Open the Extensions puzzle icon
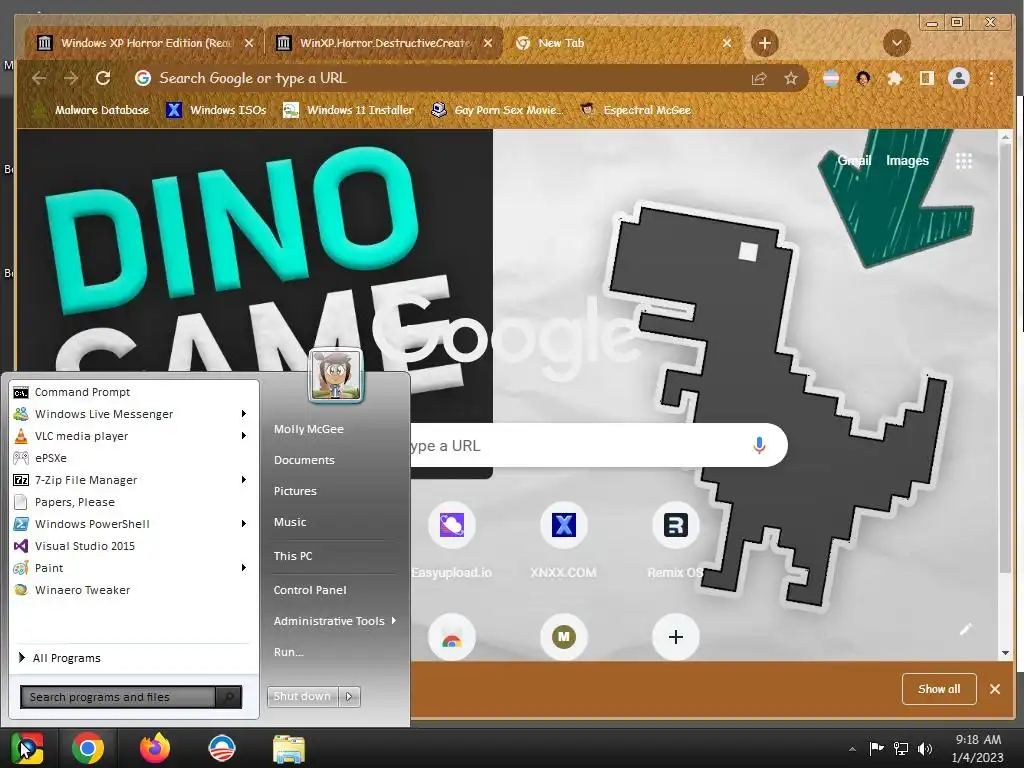Screen dimensions: 1024x768 [x=895, y=79]
